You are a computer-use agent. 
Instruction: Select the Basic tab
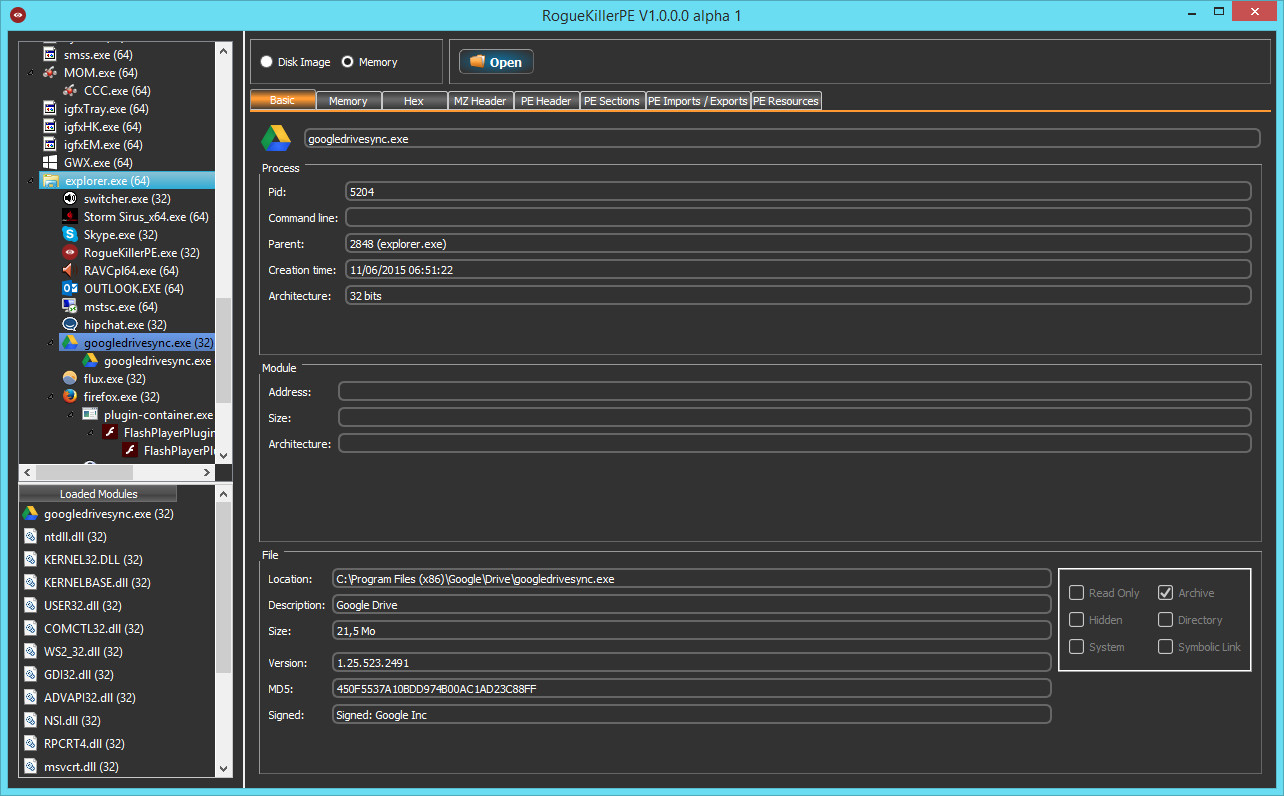click(283, 100)
